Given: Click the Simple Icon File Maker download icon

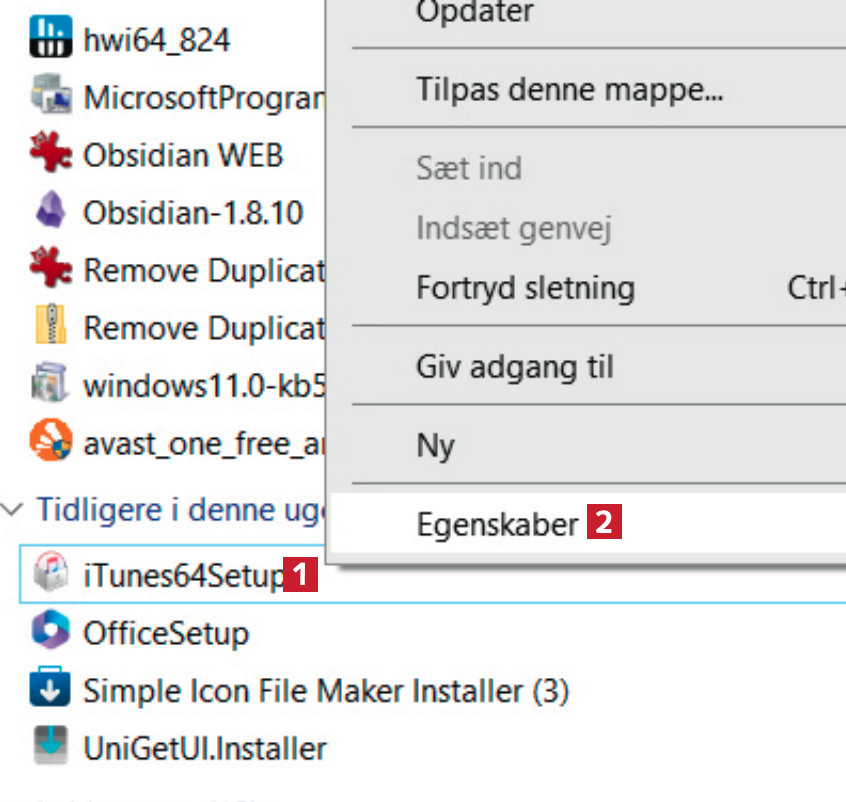Looking at the screenshot, I should (x=50, y=690).
